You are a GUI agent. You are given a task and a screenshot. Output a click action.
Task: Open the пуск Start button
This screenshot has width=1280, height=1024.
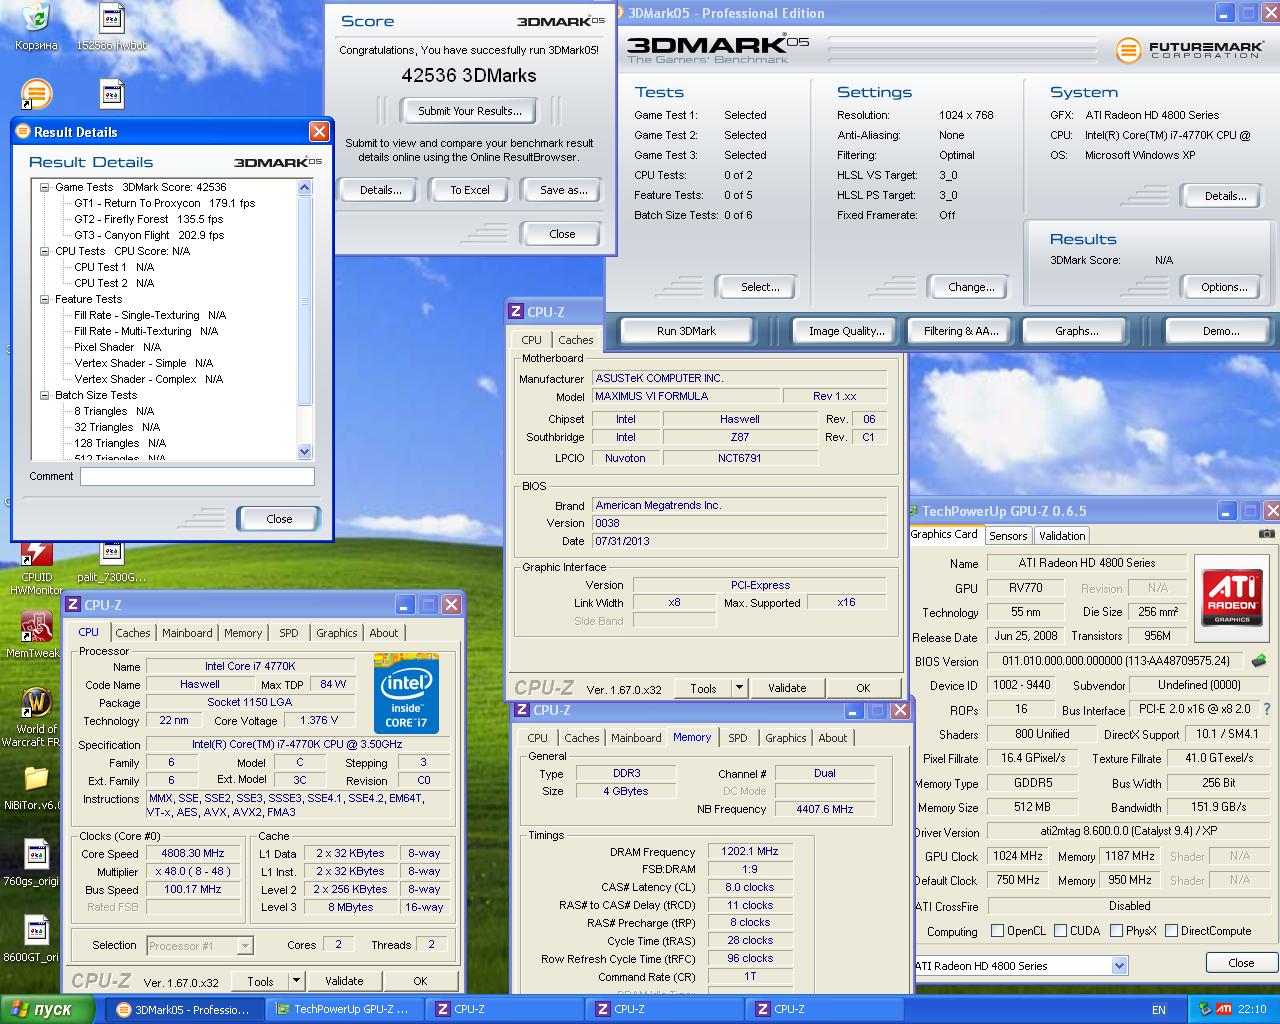[48, 1010]
